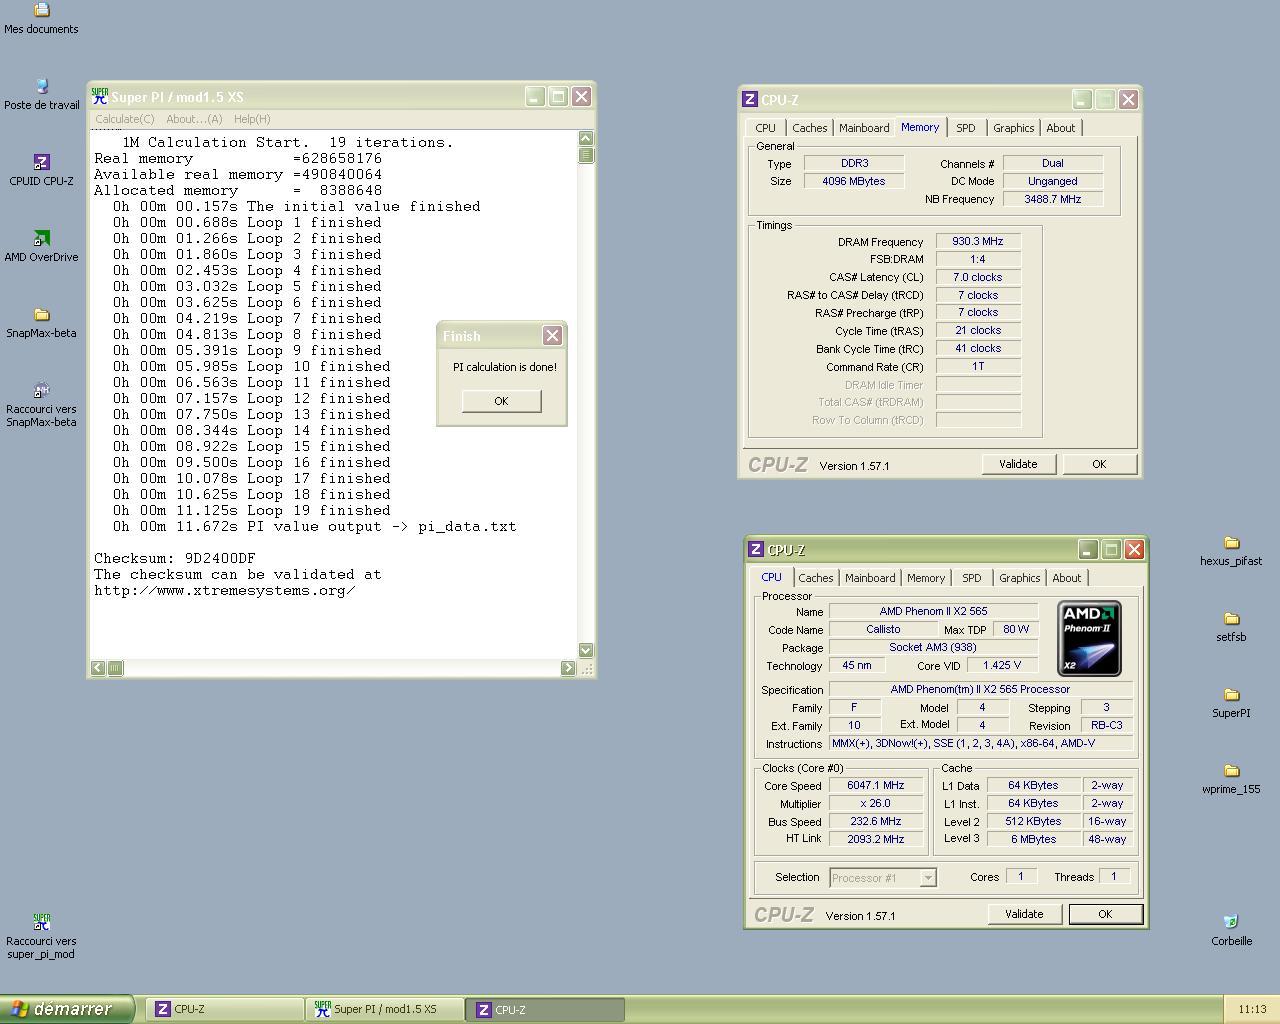
Task: Select Memory tab in lower CPU-Z window
Action: (x=925, y=578)
